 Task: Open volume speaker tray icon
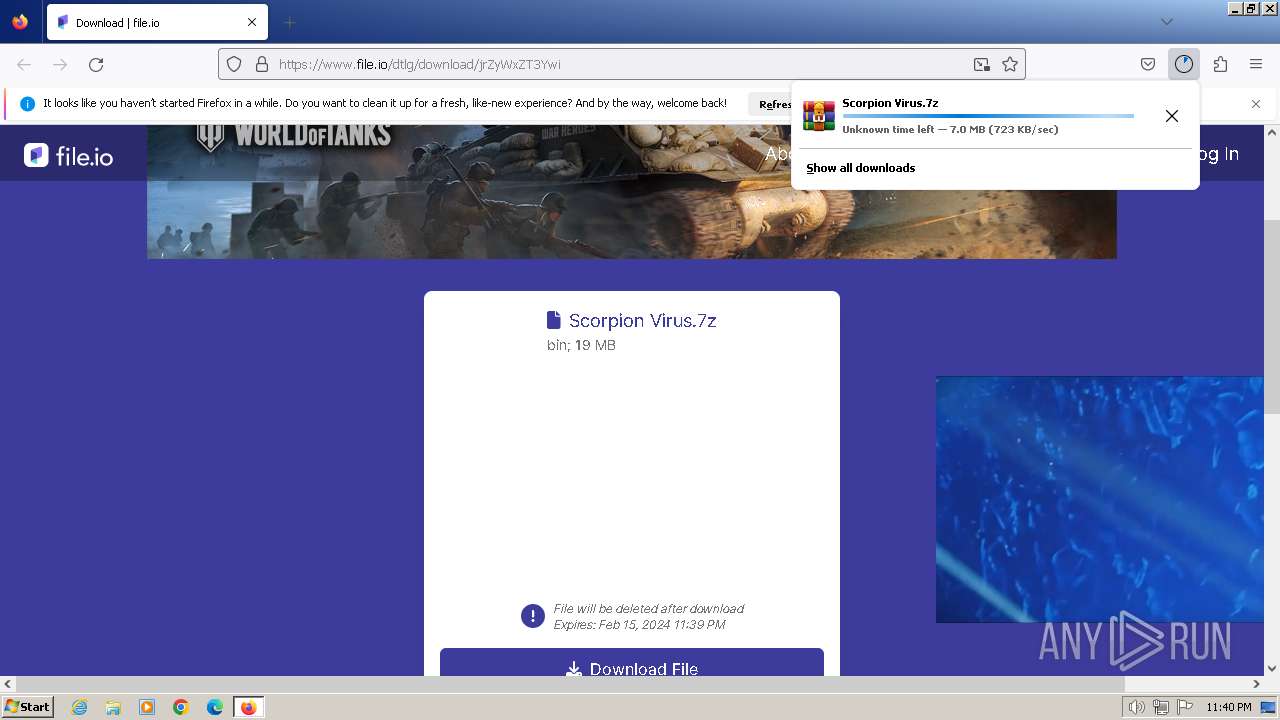[1137, 707]
